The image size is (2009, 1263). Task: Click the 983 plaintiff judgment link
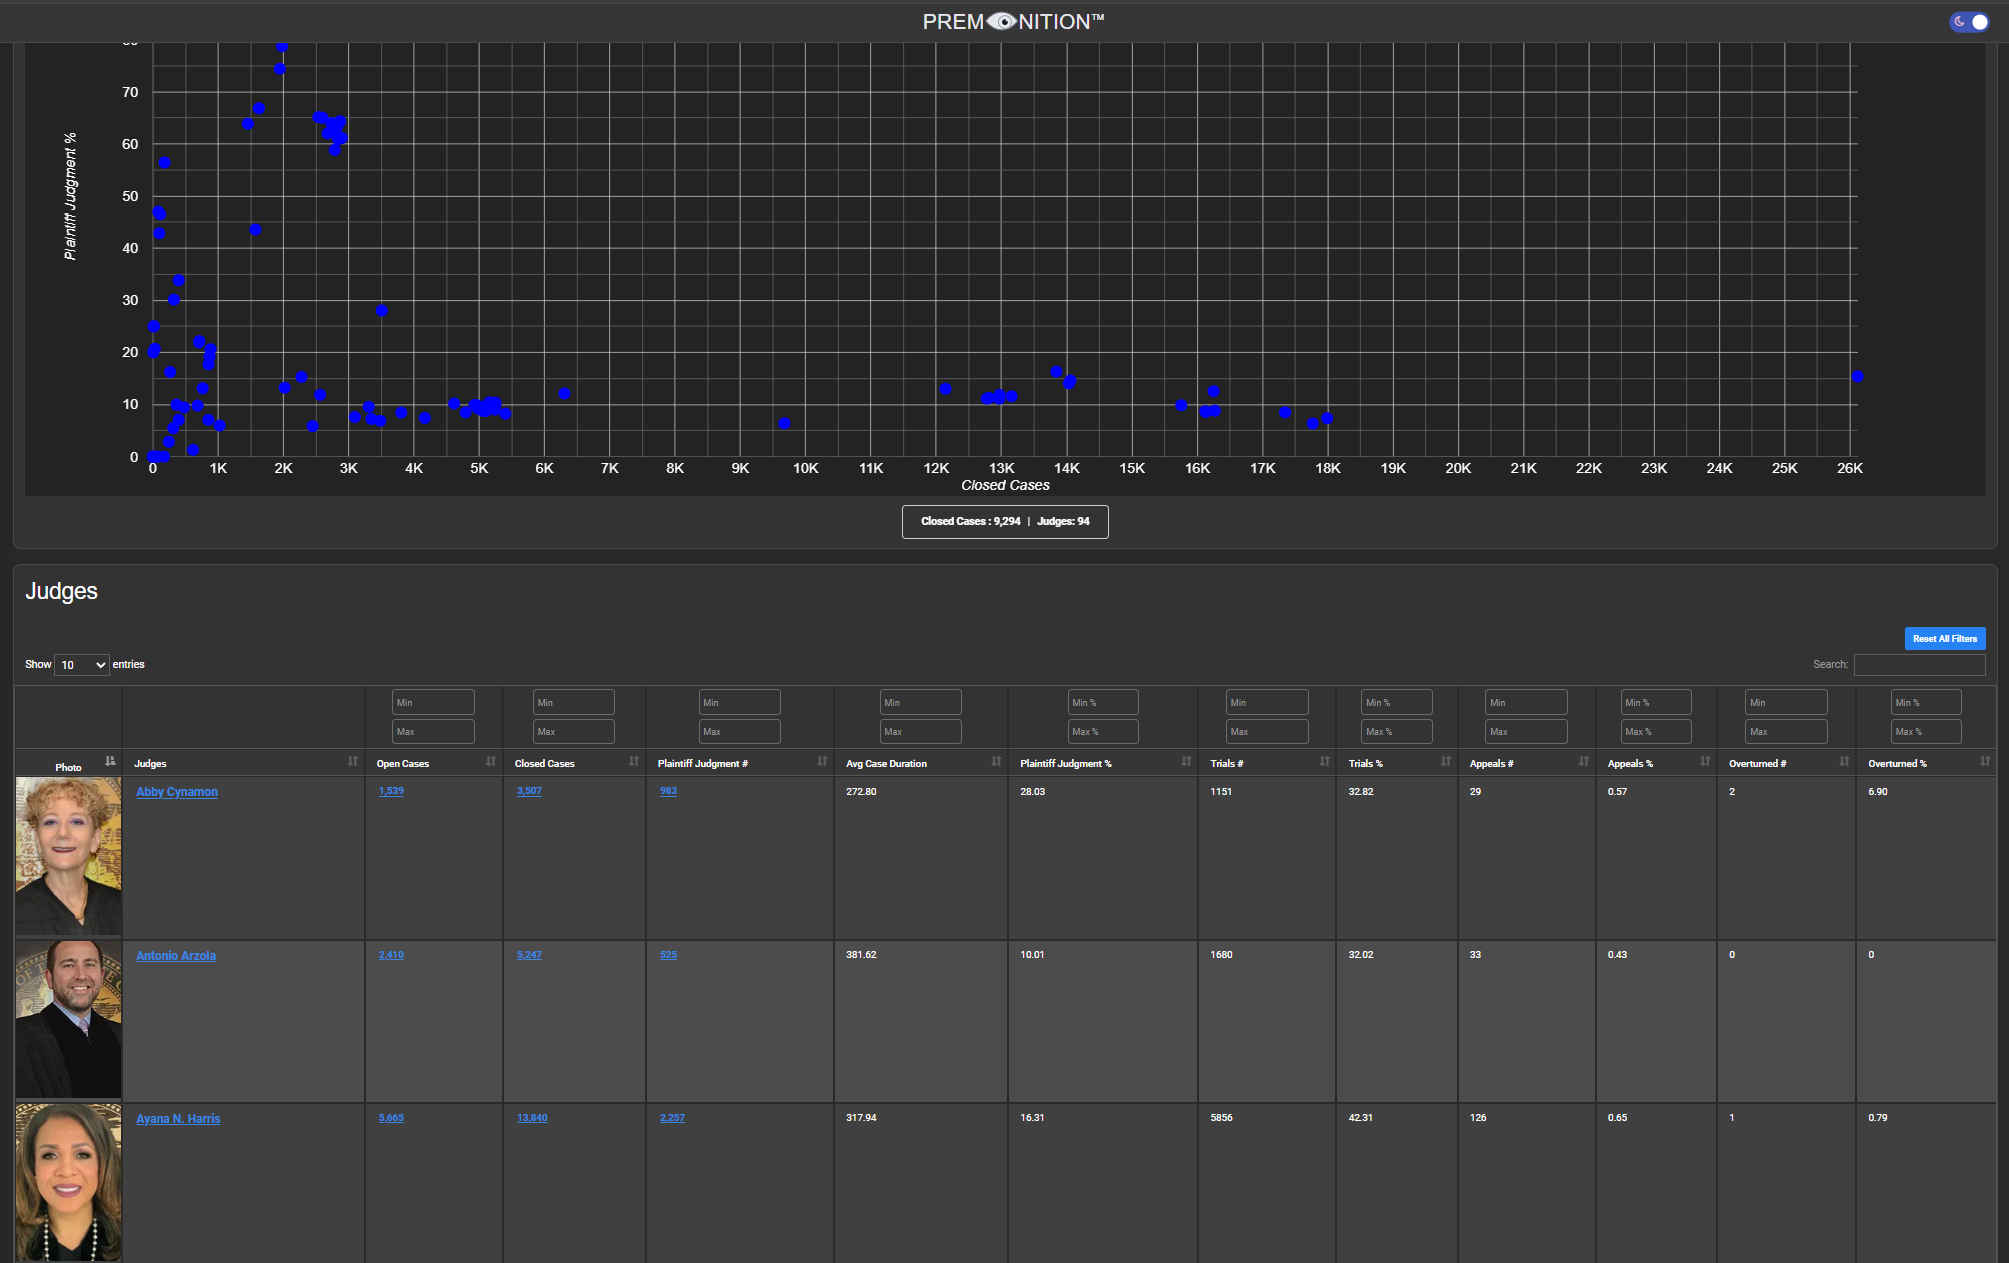click(668, 790)
